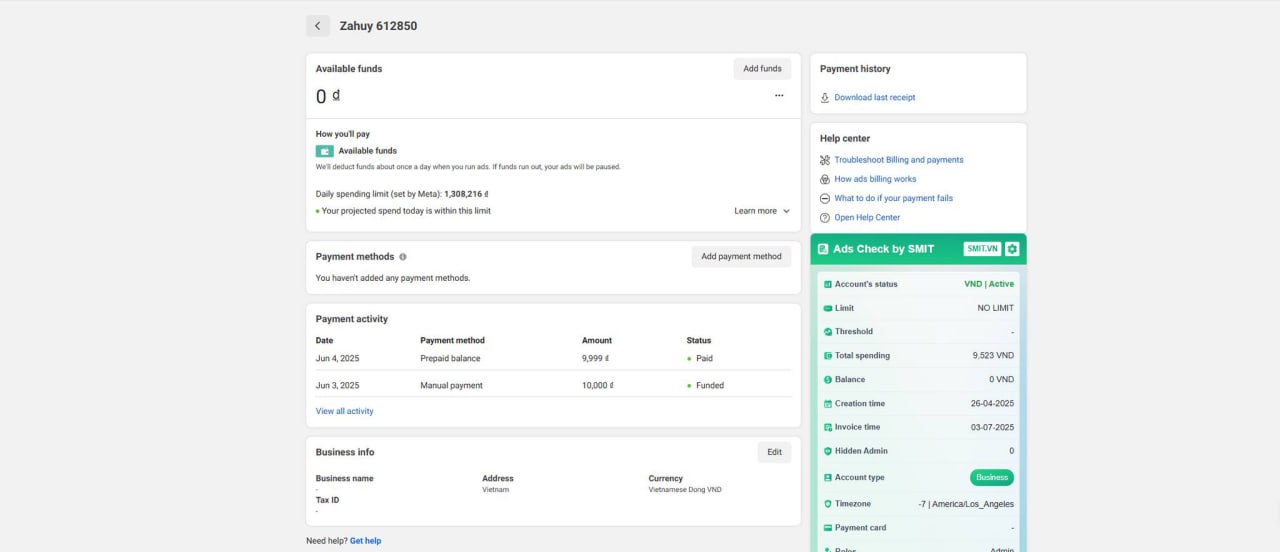Image resolution: width=1280 pixels, height=552 pixels.
Task: Click the 9,523 VND total spending value
Action: [993, 356]
